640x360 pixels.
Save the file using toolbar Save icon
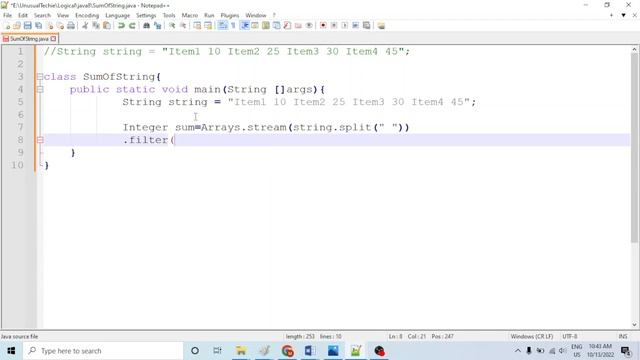click(x=27, y=26)
